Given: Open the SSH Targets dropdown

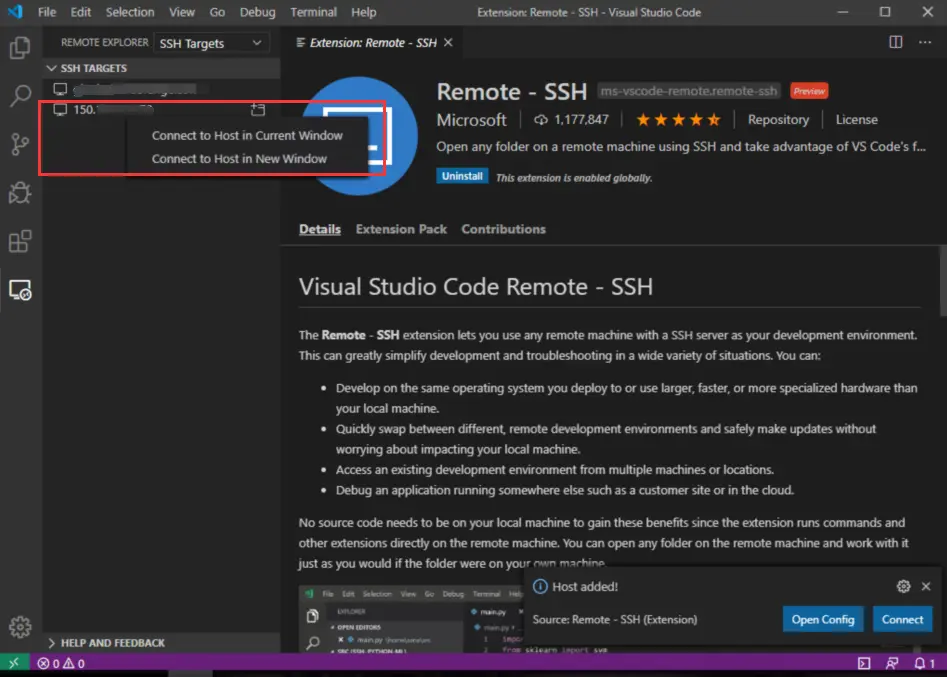Looking at the screenshot, I should point(211,43).
